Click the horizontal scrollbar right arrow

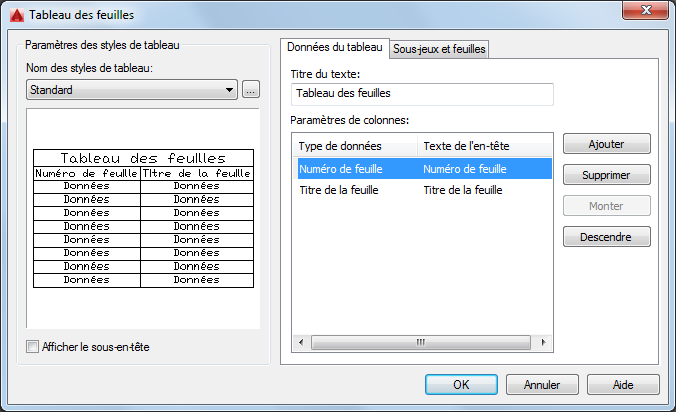pyautogui.click(x=543, y=342)
